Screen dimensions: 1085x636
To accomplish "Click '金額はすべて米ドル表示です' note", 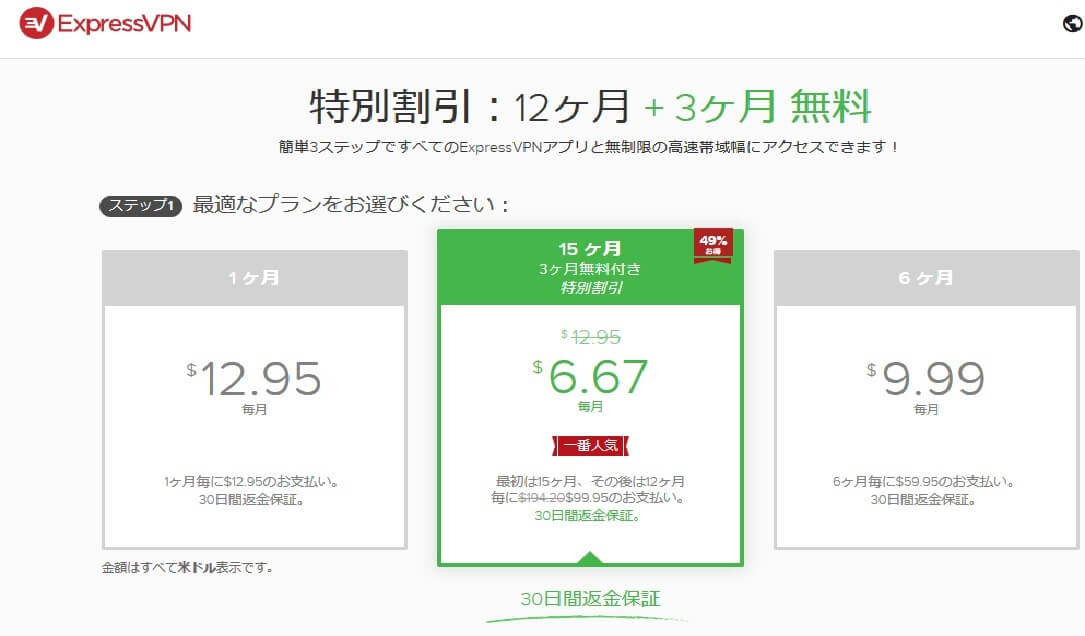I will coord(188,568).
